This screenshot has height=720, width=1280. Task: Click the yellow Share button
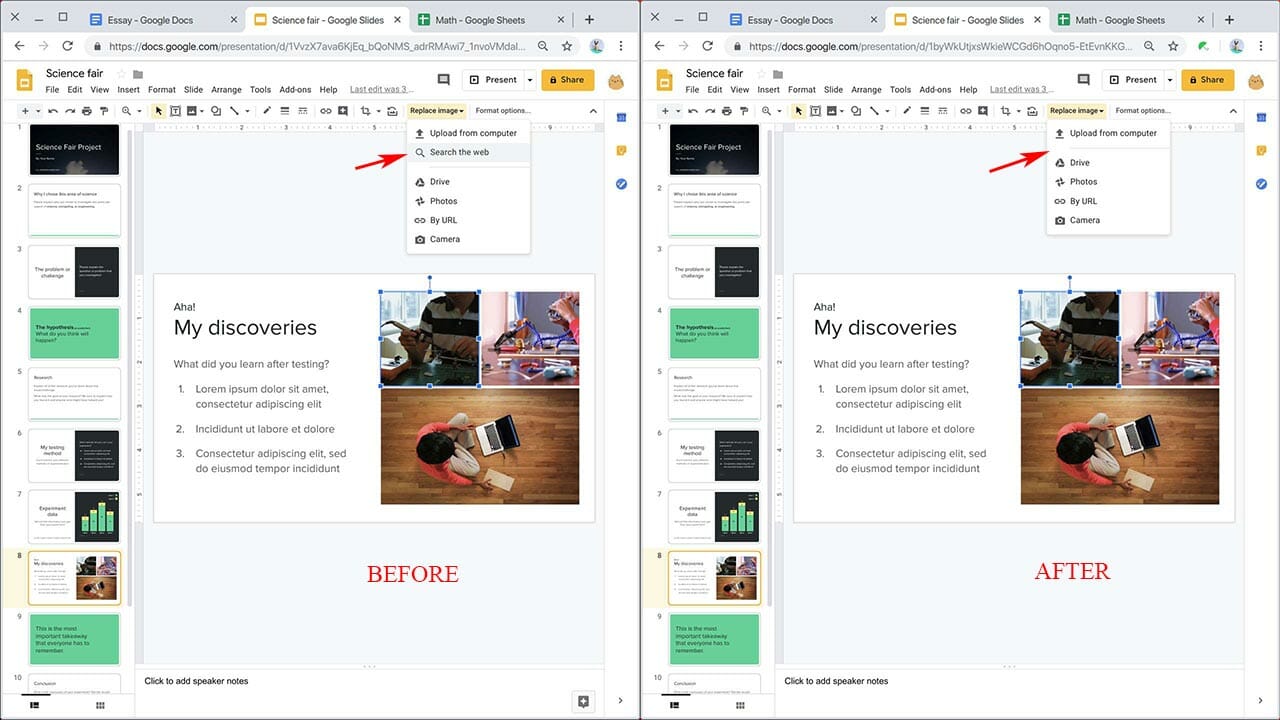click(567, 79)
